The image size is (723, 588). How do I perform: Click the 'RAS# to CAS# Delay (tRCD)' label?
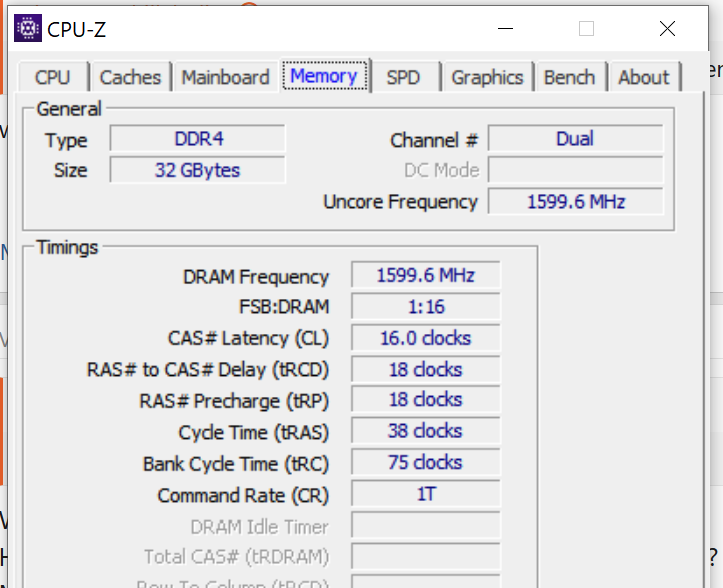pyautogui.click(x=208, y=370)
